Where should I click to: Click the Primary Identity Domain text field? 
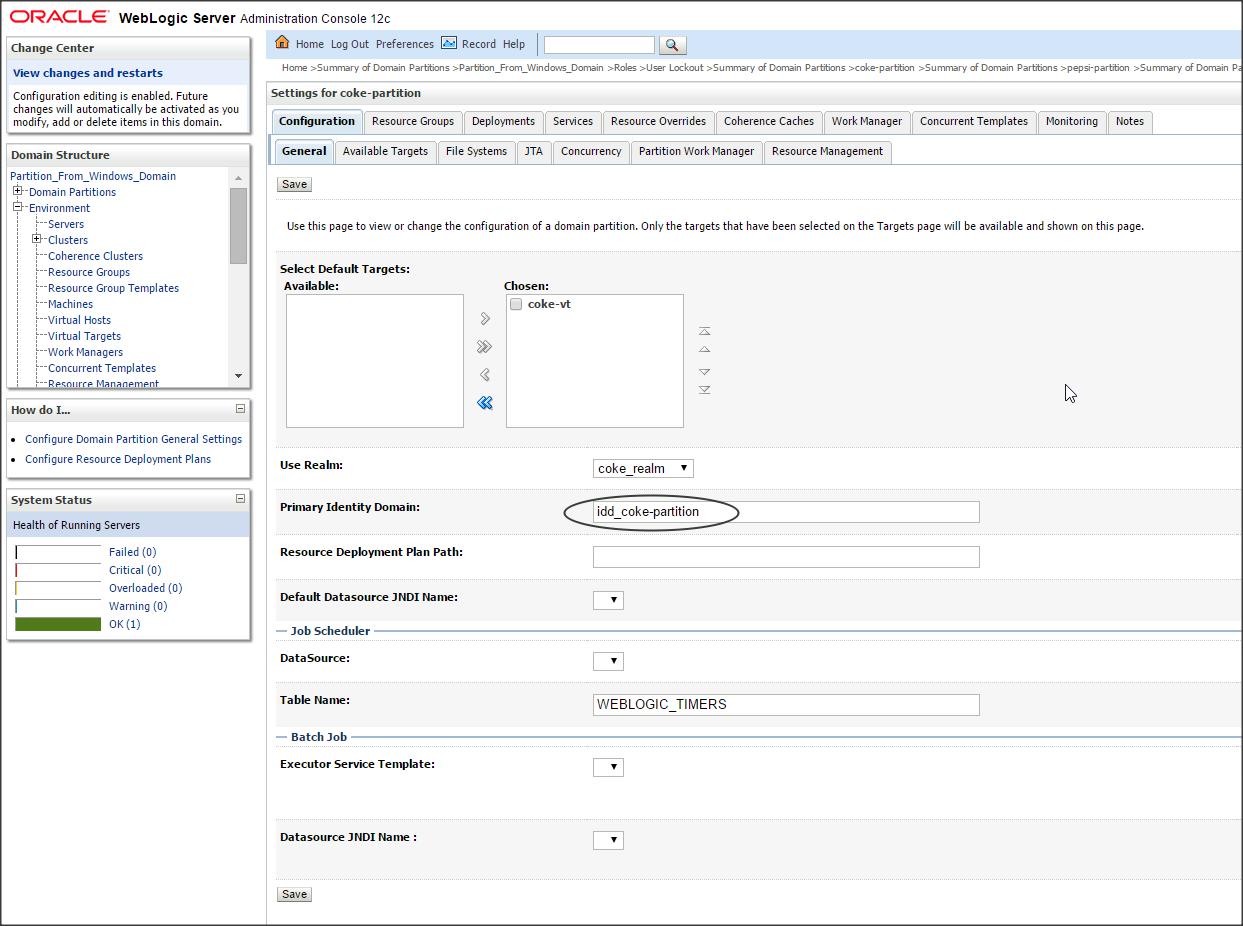[x=785, y=512]
